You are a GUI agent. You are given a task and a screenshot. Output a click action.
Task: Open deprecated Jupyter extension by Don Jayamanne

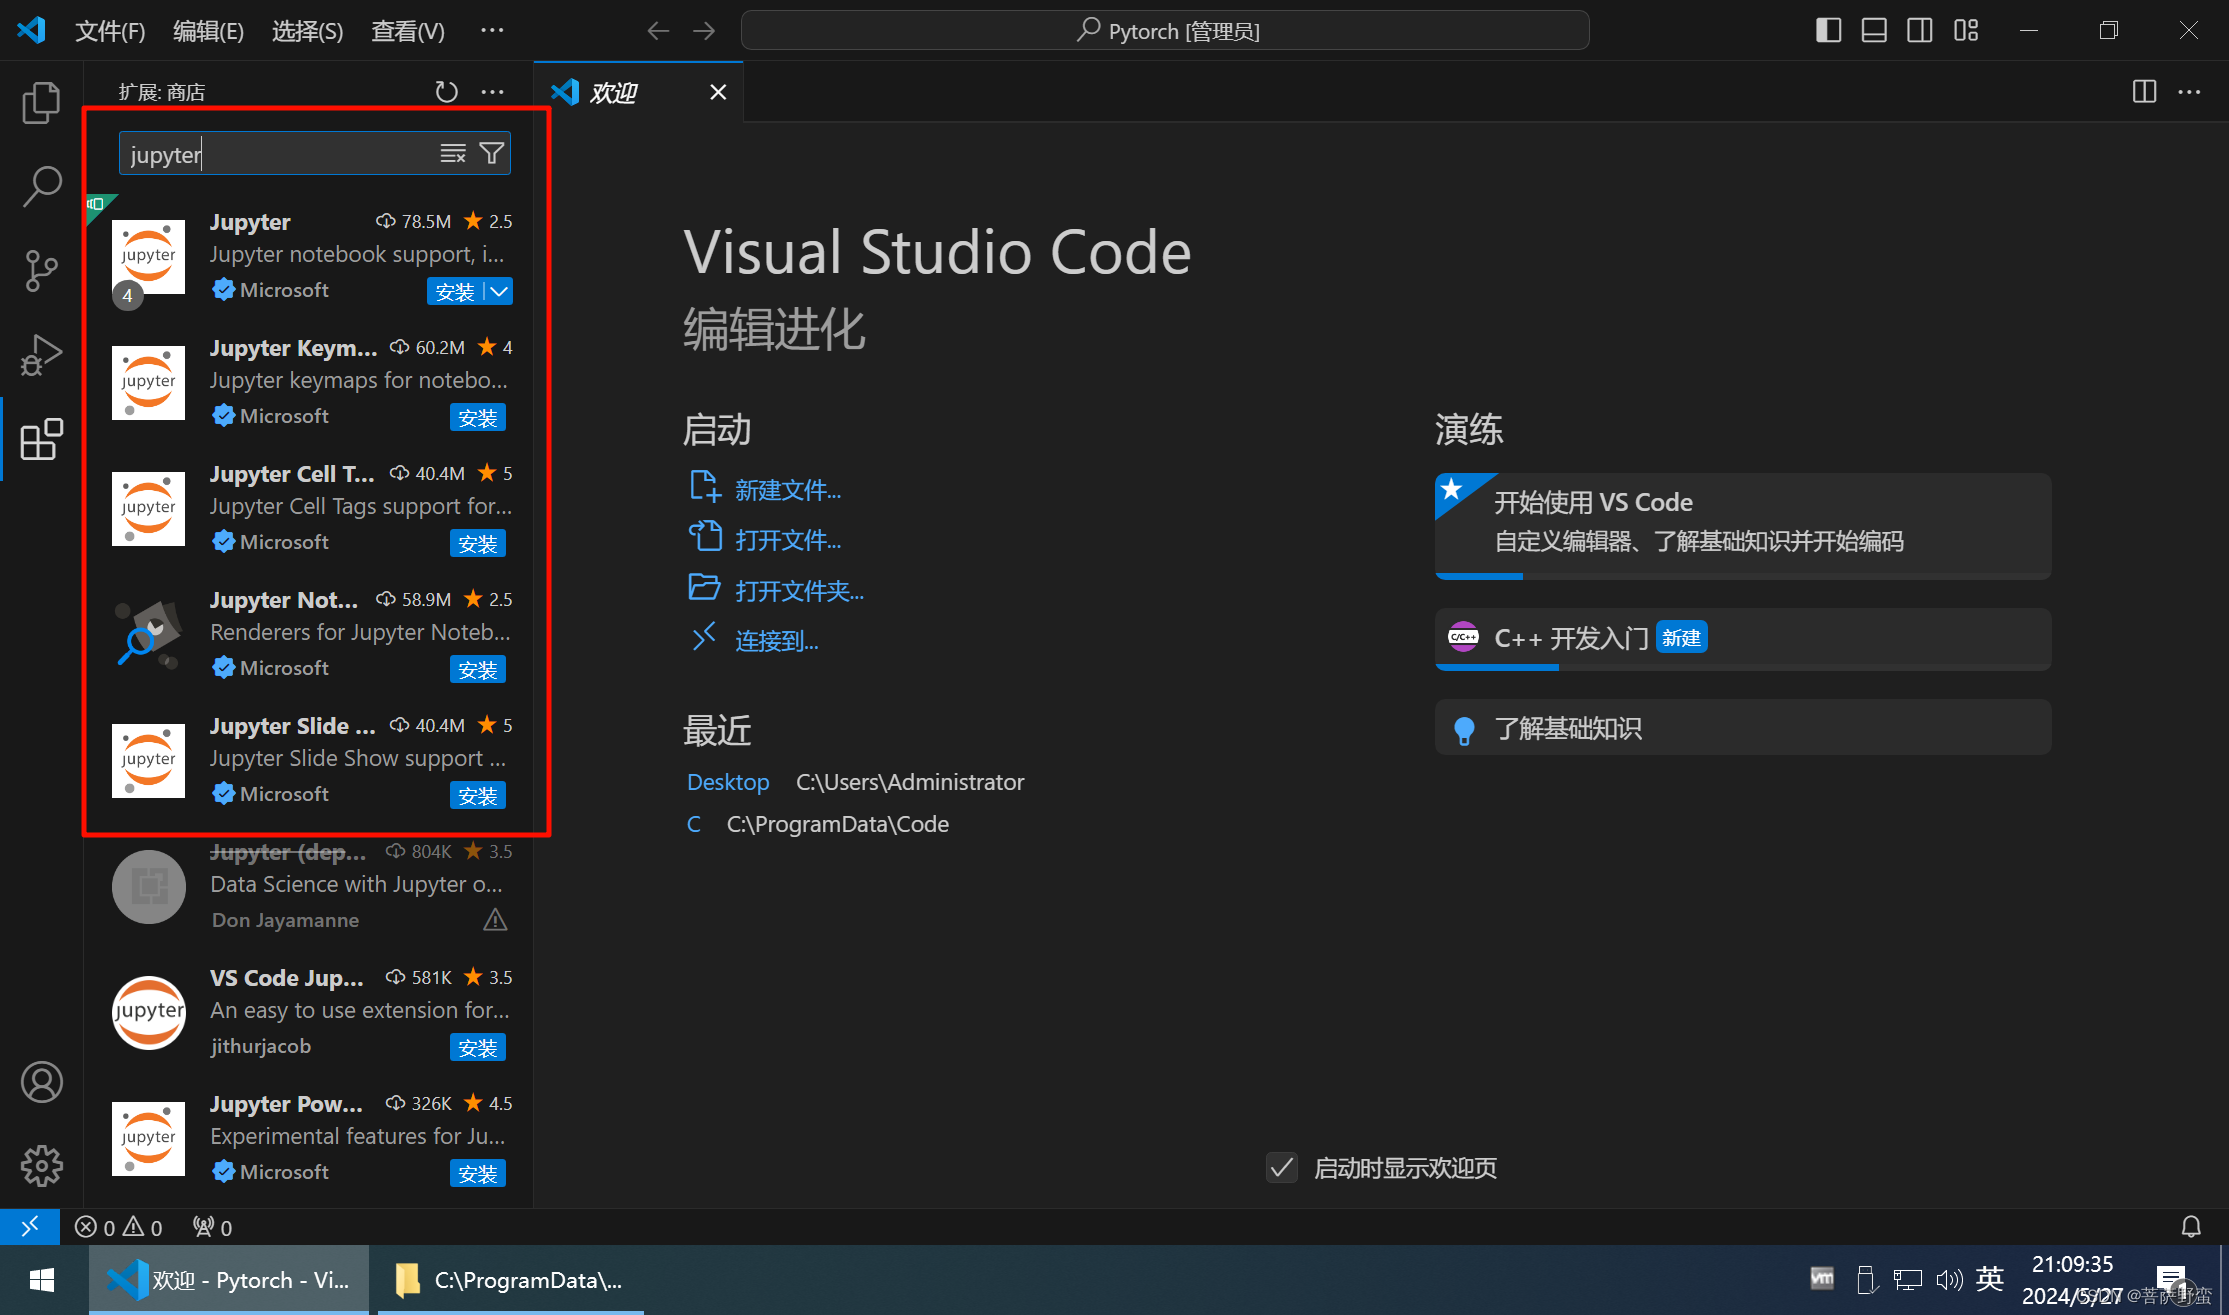tap(310, 887)
